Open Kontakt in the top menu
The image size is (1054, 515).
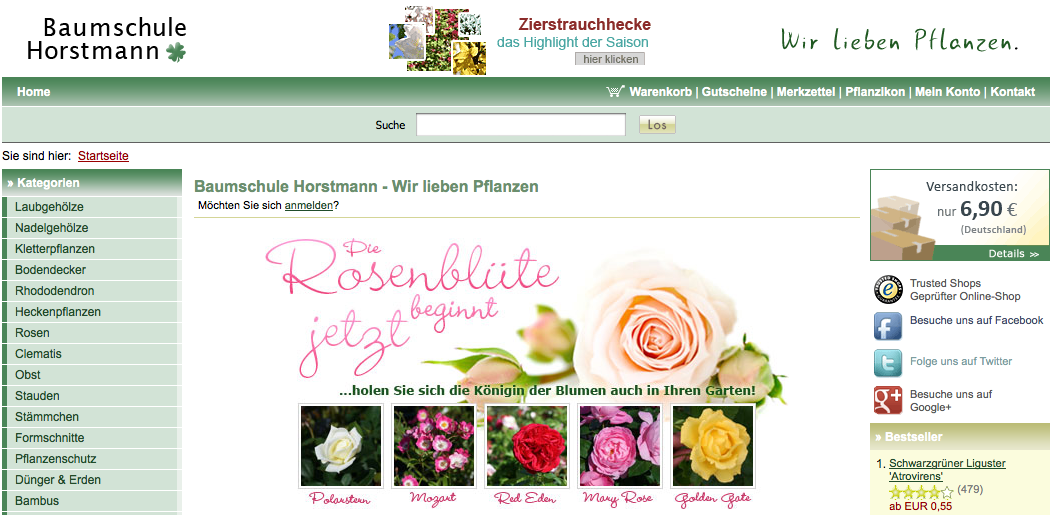tap(1012, 92)
